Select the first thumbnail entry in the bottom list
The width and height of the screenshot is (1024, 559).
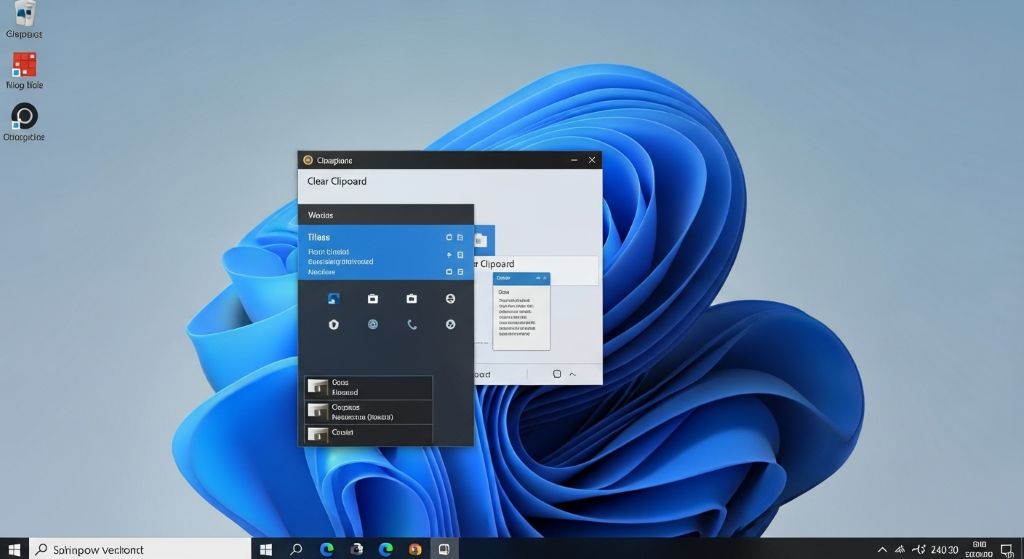click(368, 387)
